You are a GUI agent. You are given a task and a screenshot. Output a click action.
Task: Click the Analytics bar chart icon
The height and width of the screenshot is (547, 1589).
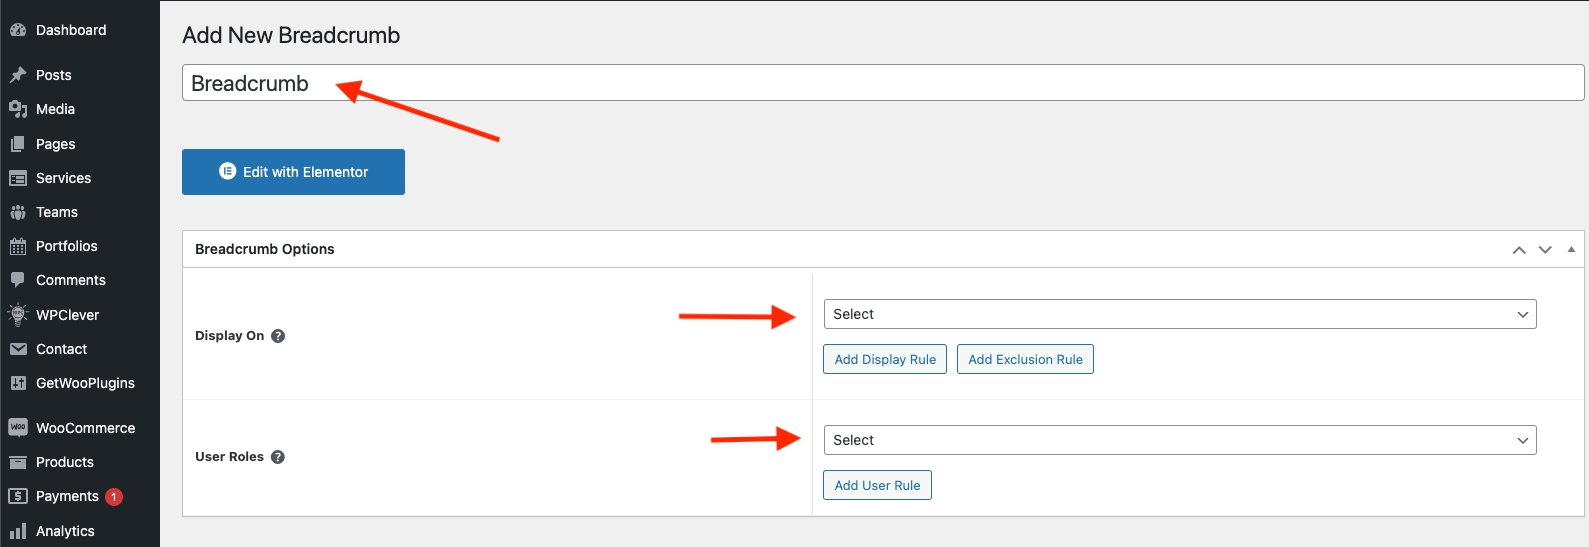pyautogui.click(x=18, y=531)
